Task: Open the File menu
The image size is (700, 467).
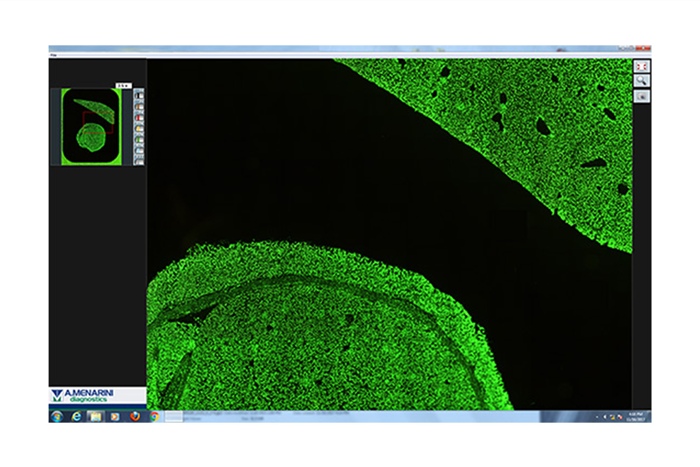Action: [x=54, y=54]
